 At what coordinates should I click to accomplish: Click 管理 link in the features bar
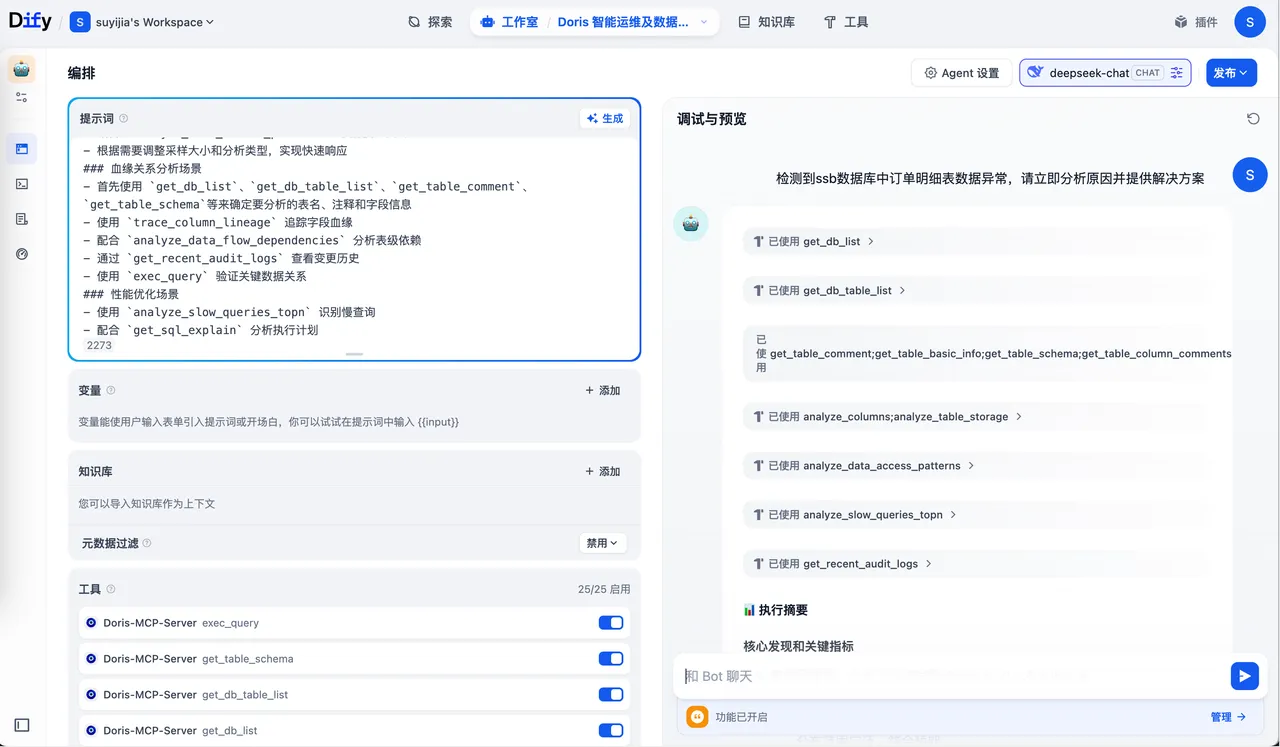coord(1220,717)
